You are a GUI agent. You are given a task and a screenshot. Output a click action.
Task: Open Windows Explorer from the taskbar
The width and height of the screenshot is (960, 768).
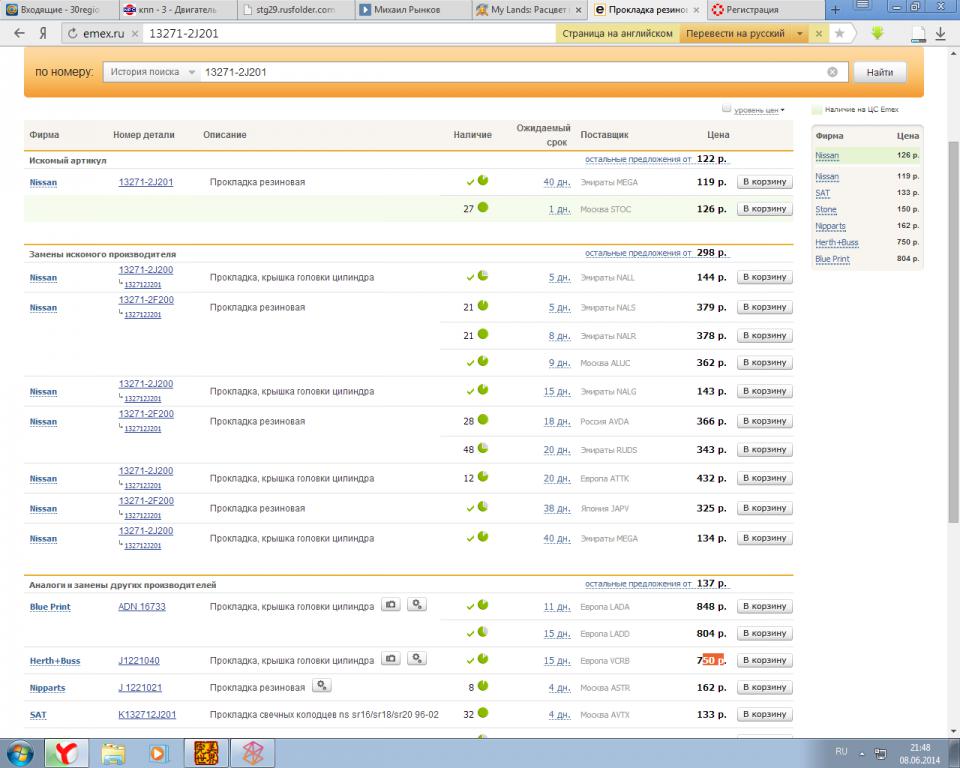pyautogui.click(x=113, y=753)
